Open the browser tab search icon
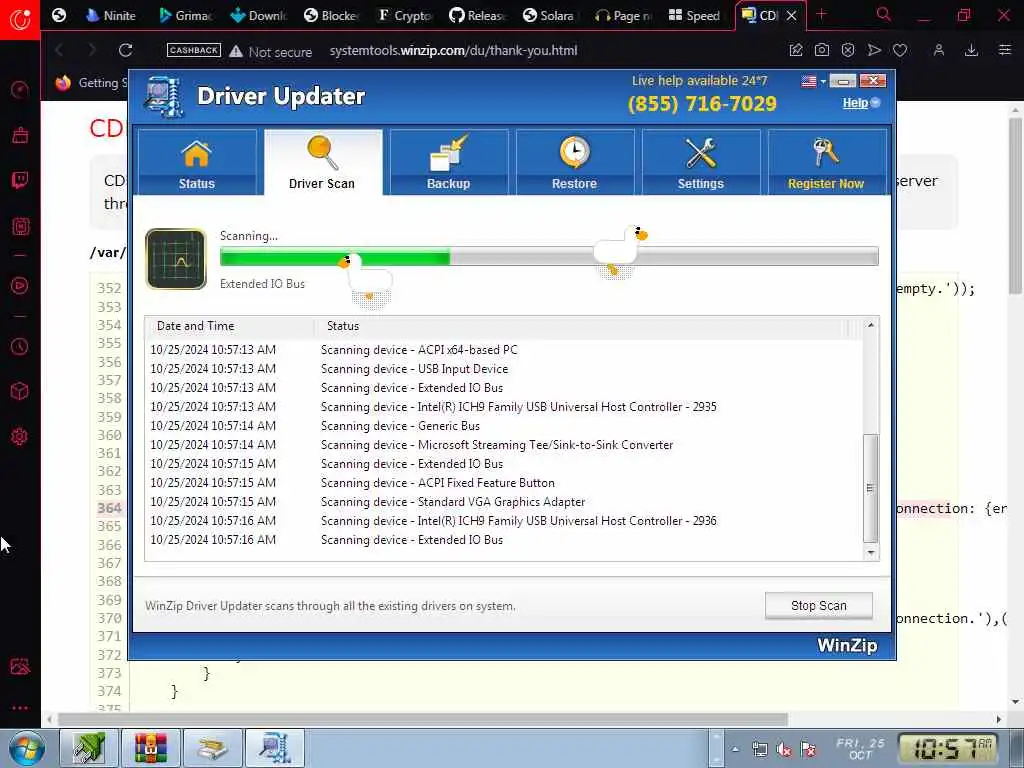Image resolution: width=1024 pixels, height=768 pixels. point(884,14)
